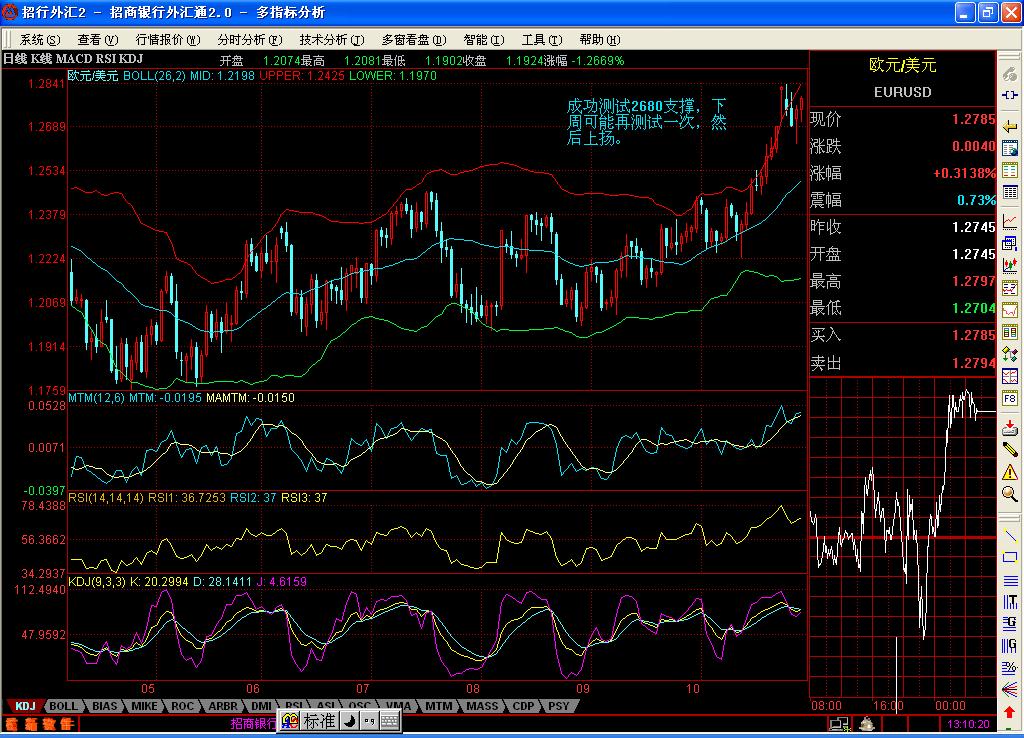
Task: Select the vertical lines G tool
Action: [1010, 646]
